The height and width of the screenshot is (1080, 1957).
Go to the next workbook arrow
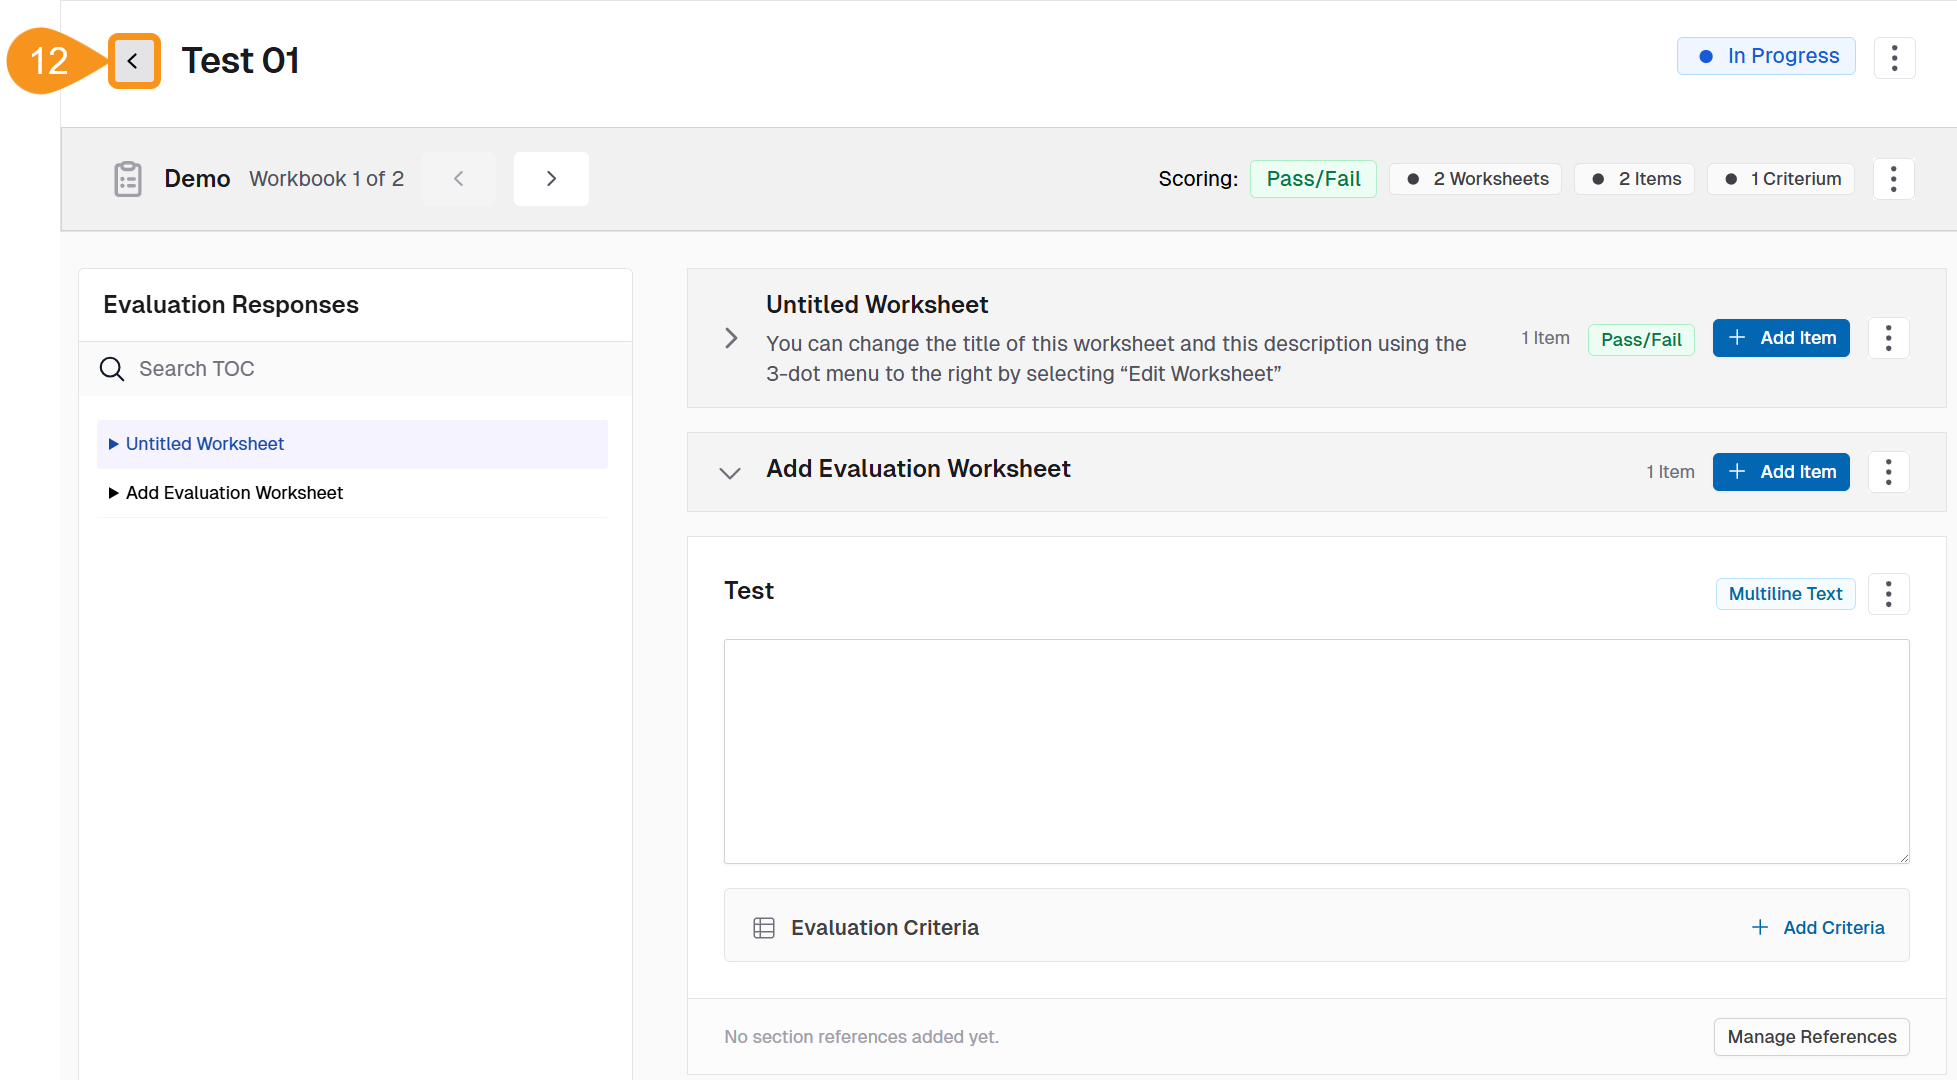tap(551, 179)
